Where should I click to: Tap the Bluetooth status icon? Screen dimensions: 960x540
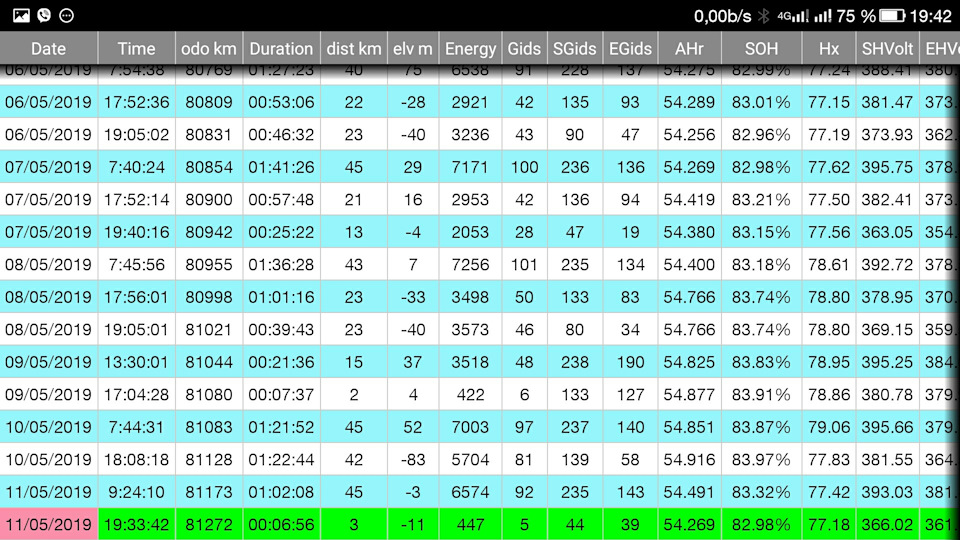tap(763, 16)
